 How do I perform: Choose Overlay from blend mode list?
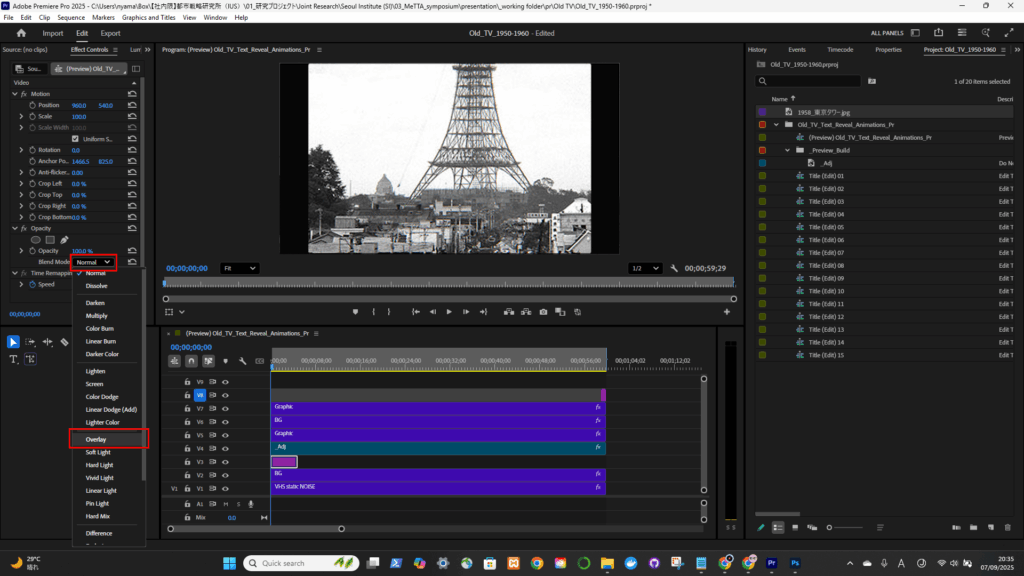(x=97, y=439)
